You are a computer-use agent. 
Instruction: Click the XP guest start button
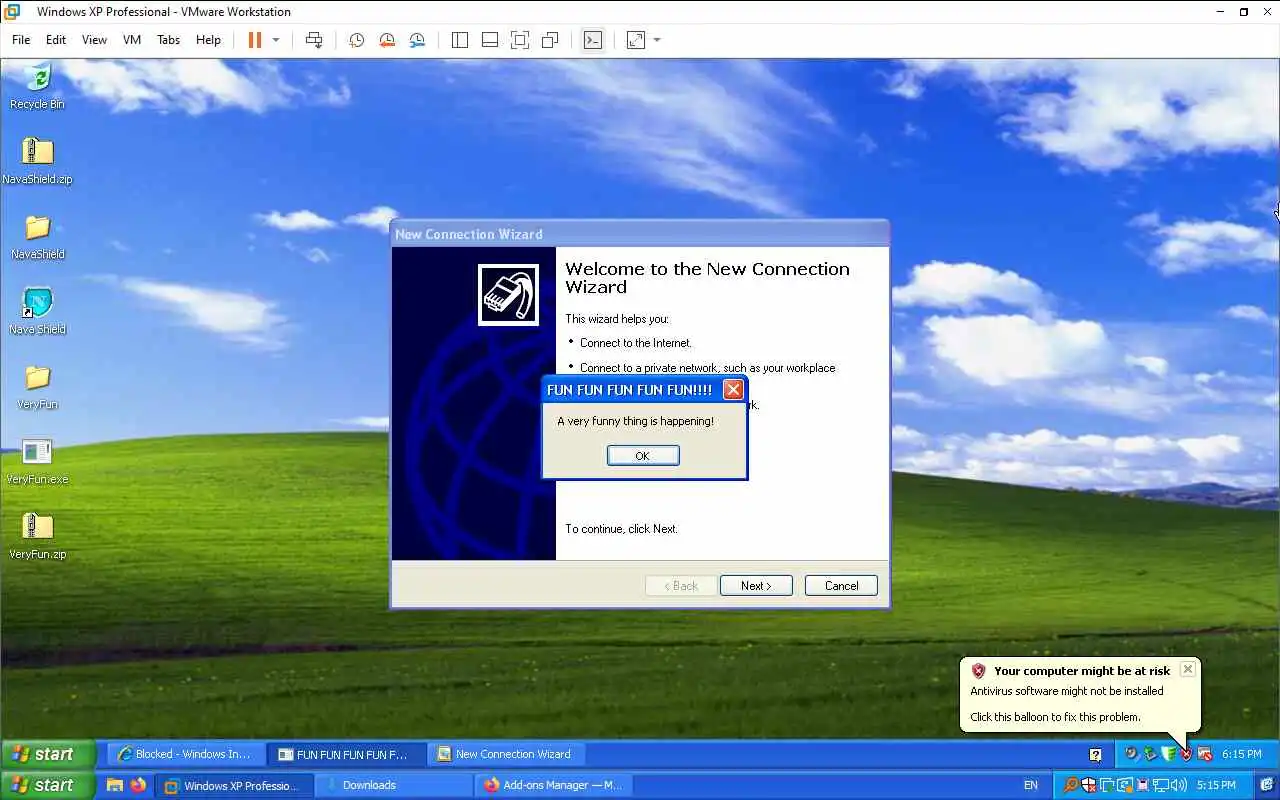[x=48, y=754]
